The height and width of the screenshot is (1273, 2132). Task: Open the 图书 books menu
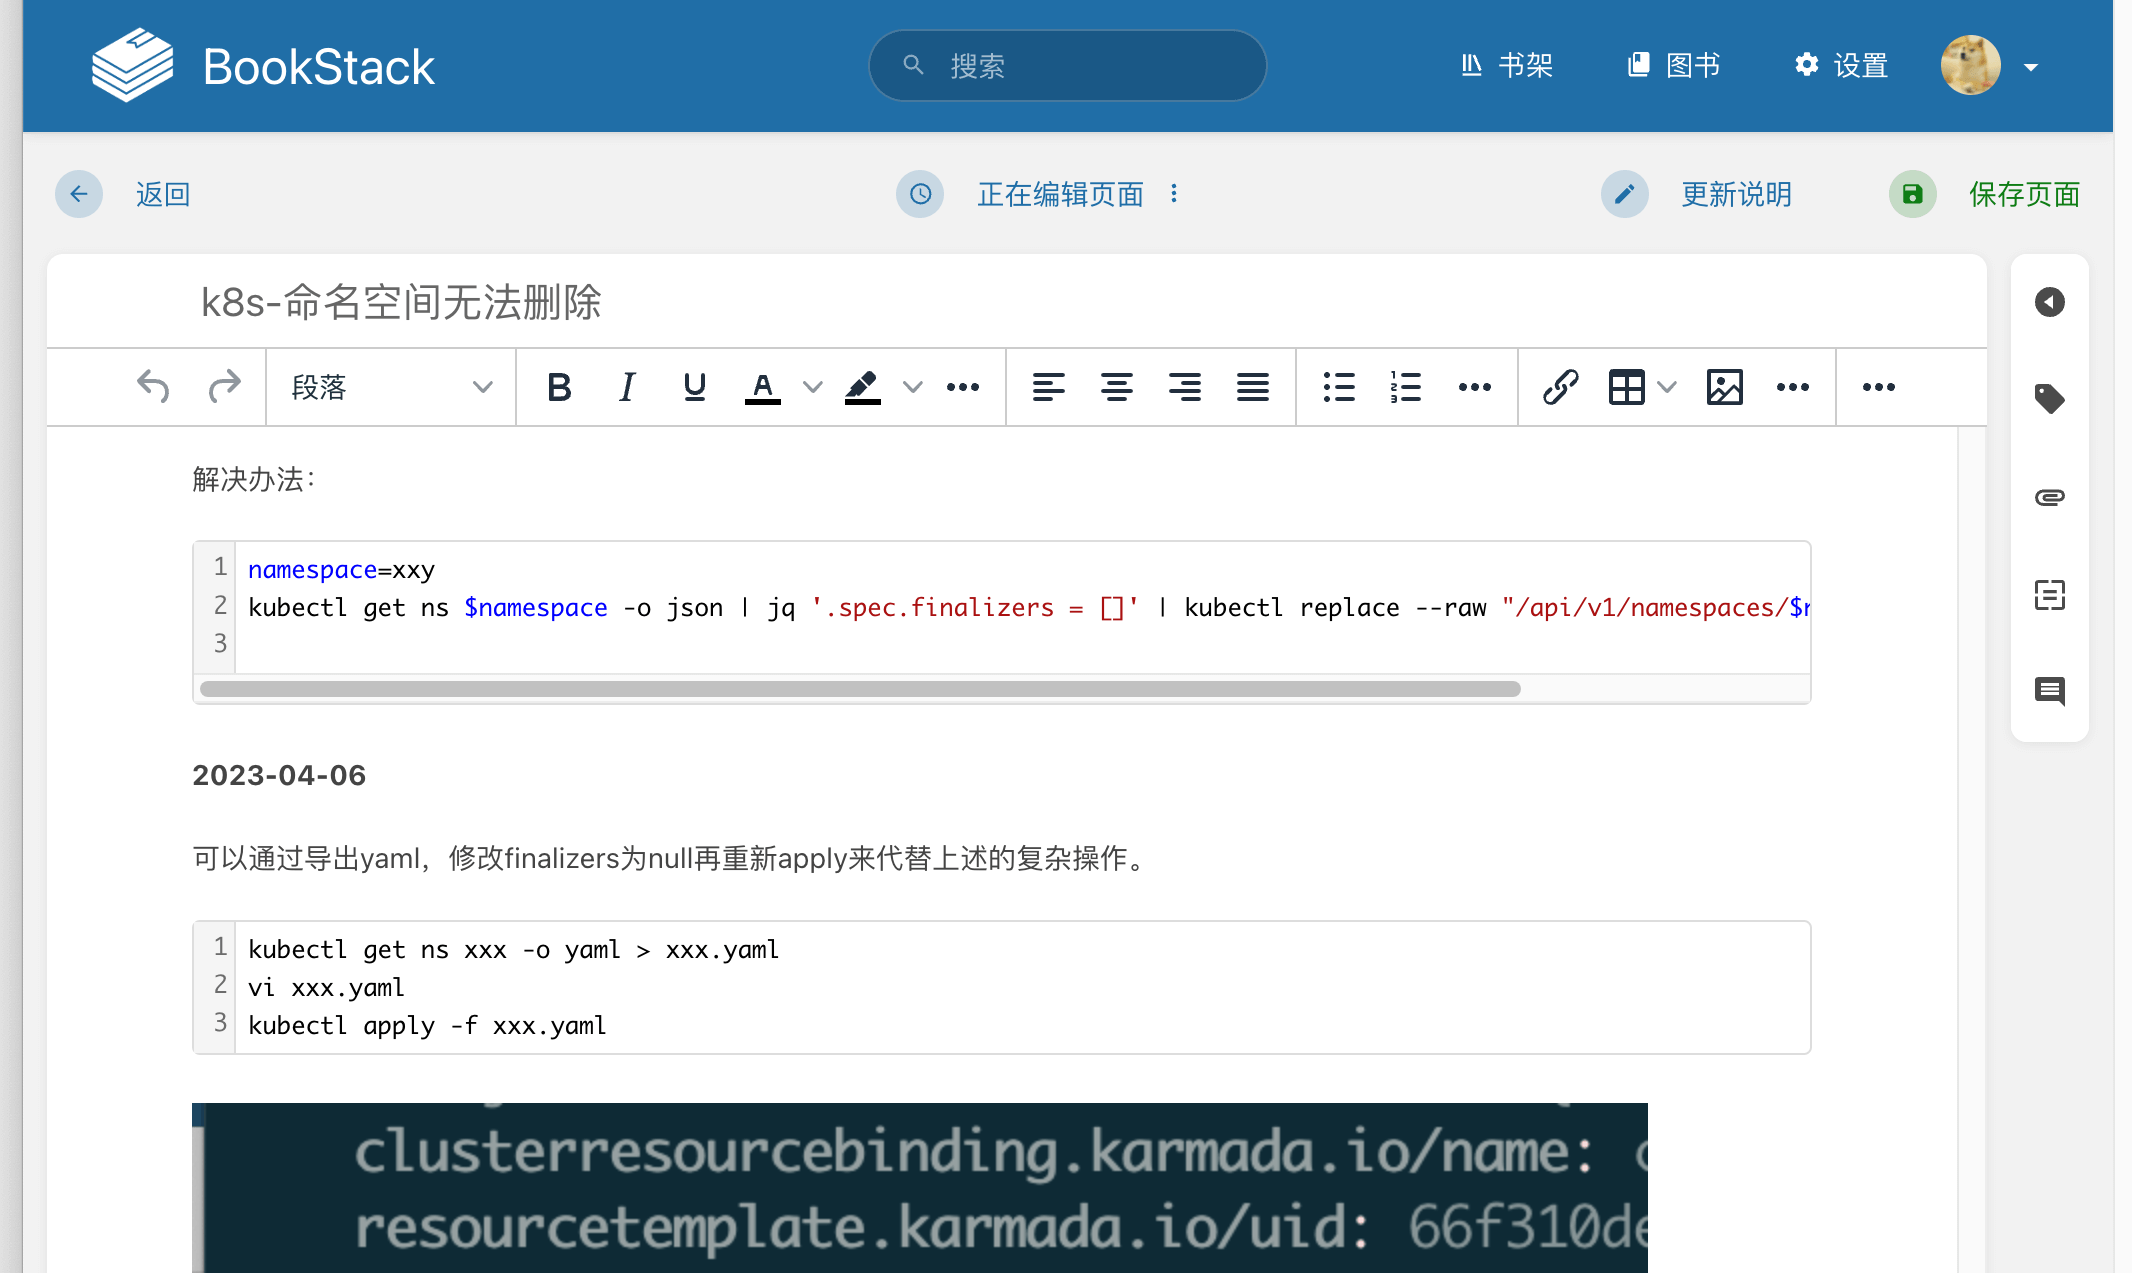1674,66
